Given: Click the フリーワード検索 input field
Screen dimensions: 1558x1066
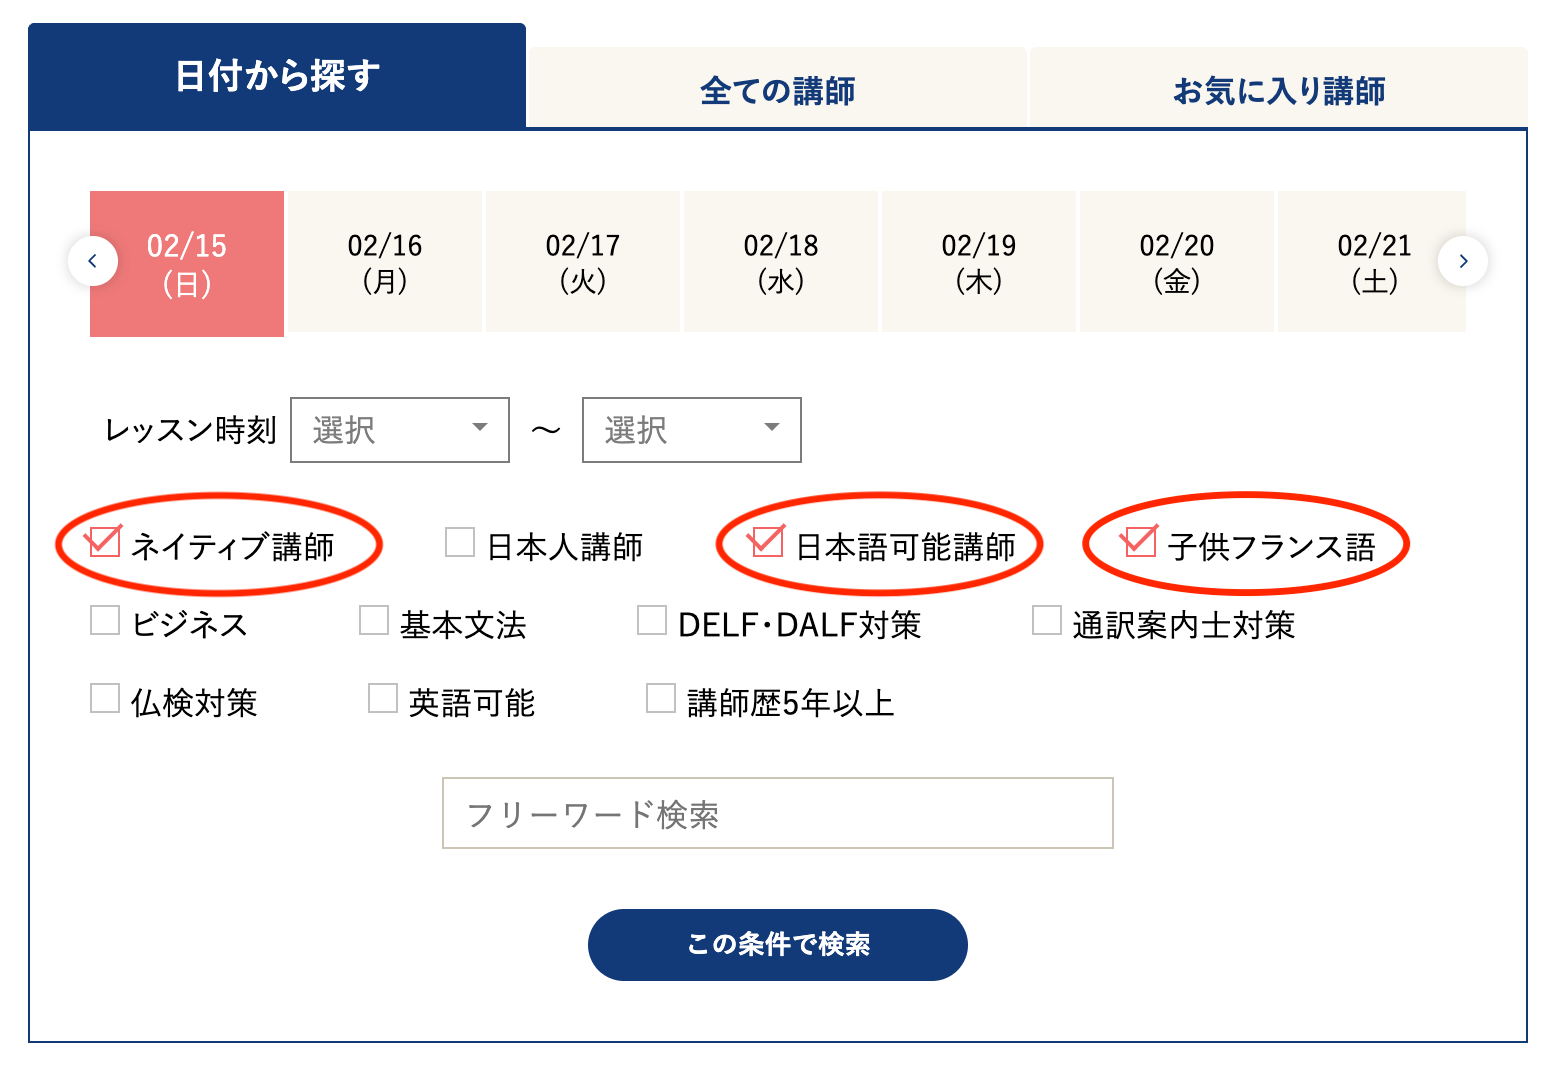Looking at the screenshot, I should pyautogui.click(x=778, y=814).
